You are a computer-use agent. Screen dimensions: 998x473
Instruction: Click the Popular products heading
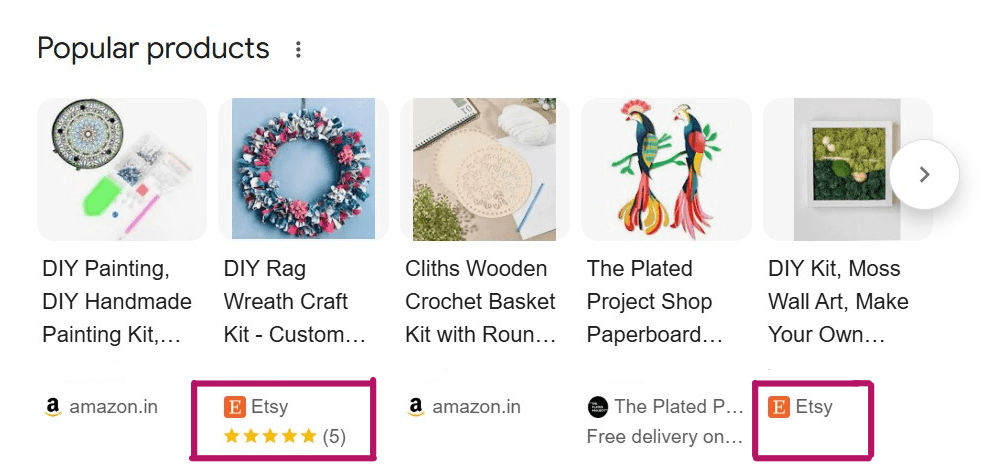[153, 48]
